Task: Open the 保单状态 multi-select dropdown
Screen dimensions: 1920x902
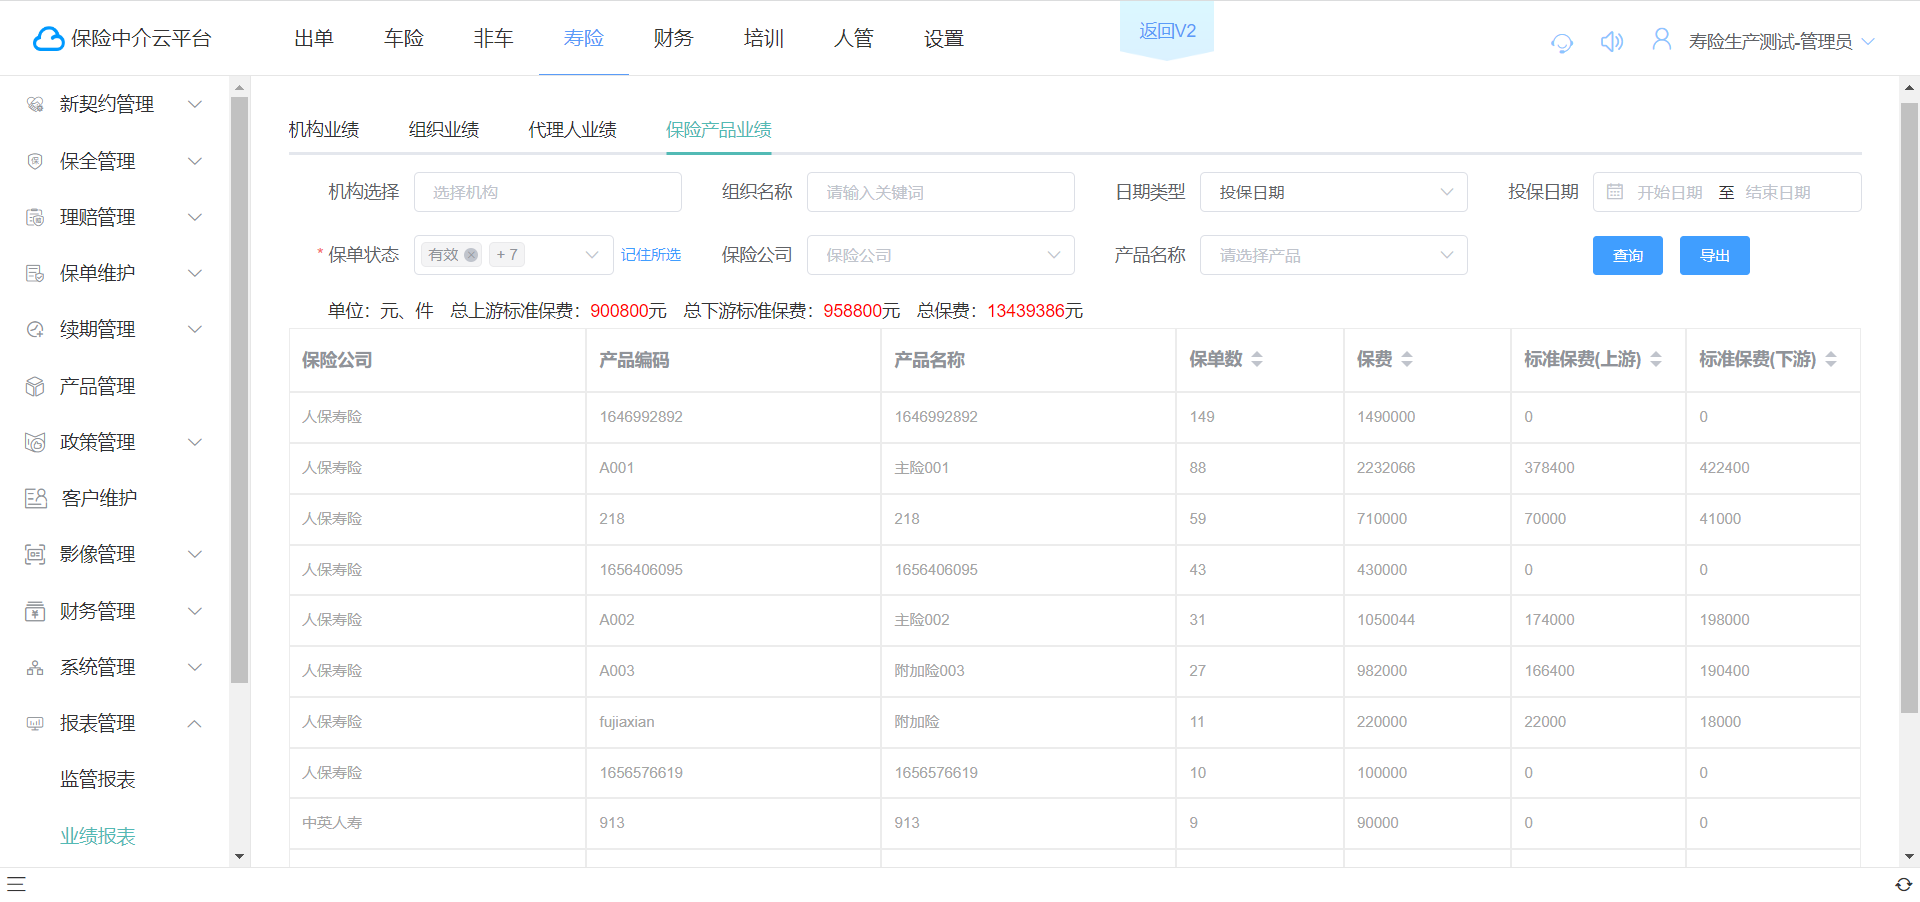Action: point(513,255)
